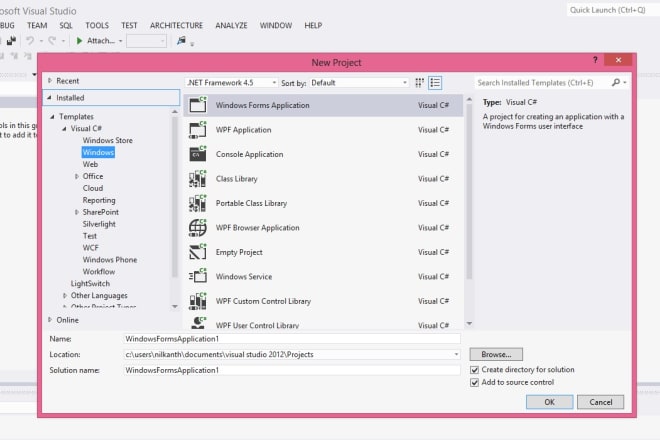Image resolution: width=660 pixels, height=440 pixels.
Task: Expand the Office tree node arrow
Action: coord(77,176)
